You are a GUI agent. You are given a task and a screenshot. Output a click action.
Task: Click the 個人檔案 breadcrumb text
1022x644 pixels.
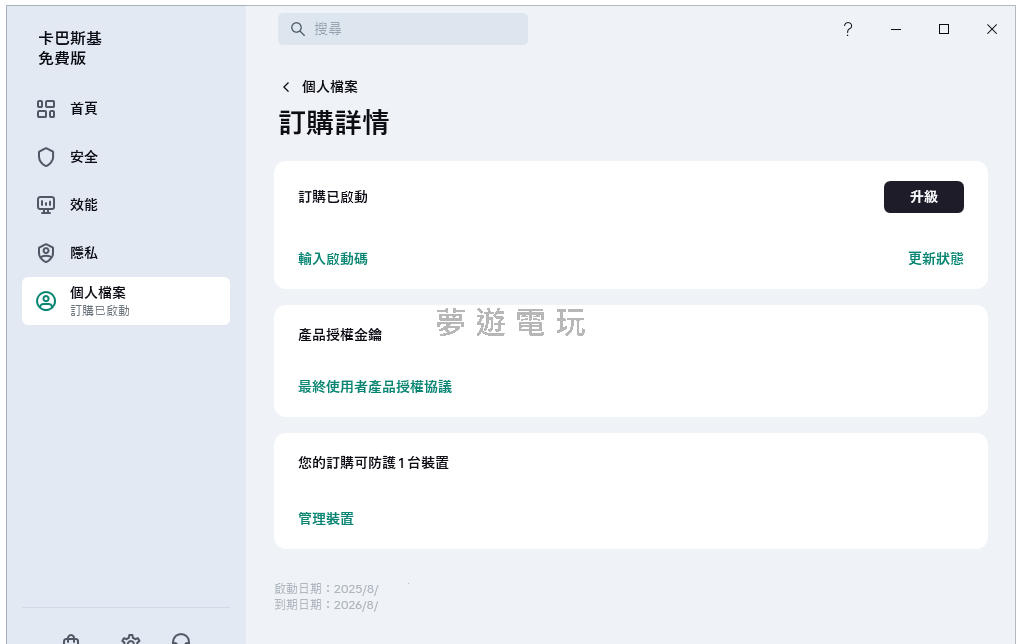click(x=330, y=87)
